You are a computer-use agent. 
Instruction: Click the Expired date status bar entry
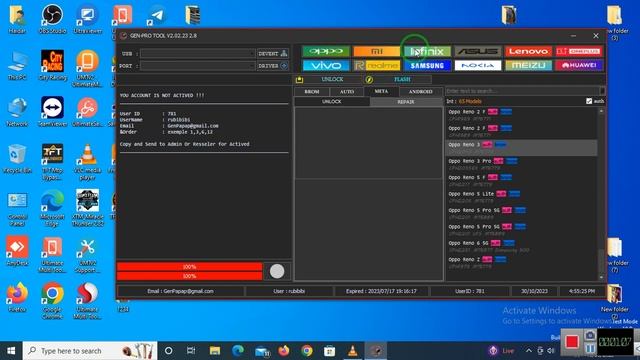[x=381, y=291]
